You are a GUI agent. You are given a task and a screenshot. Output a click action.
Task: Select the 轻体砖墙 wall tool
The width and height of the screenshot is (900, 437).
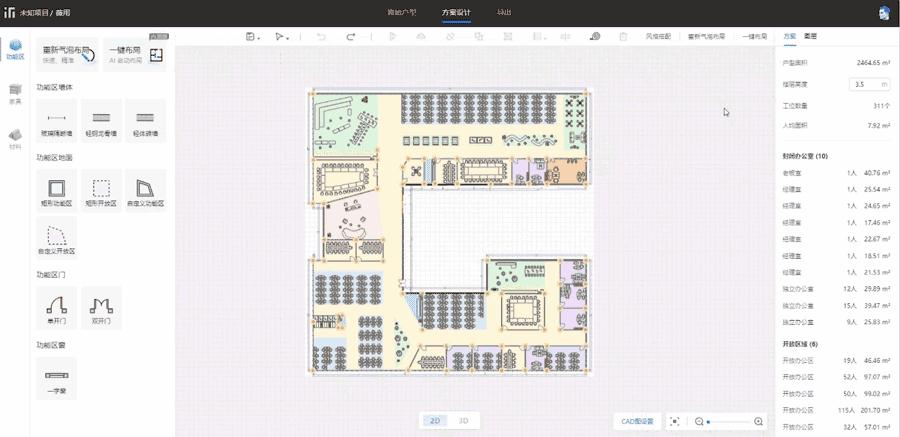pos(145,121)
